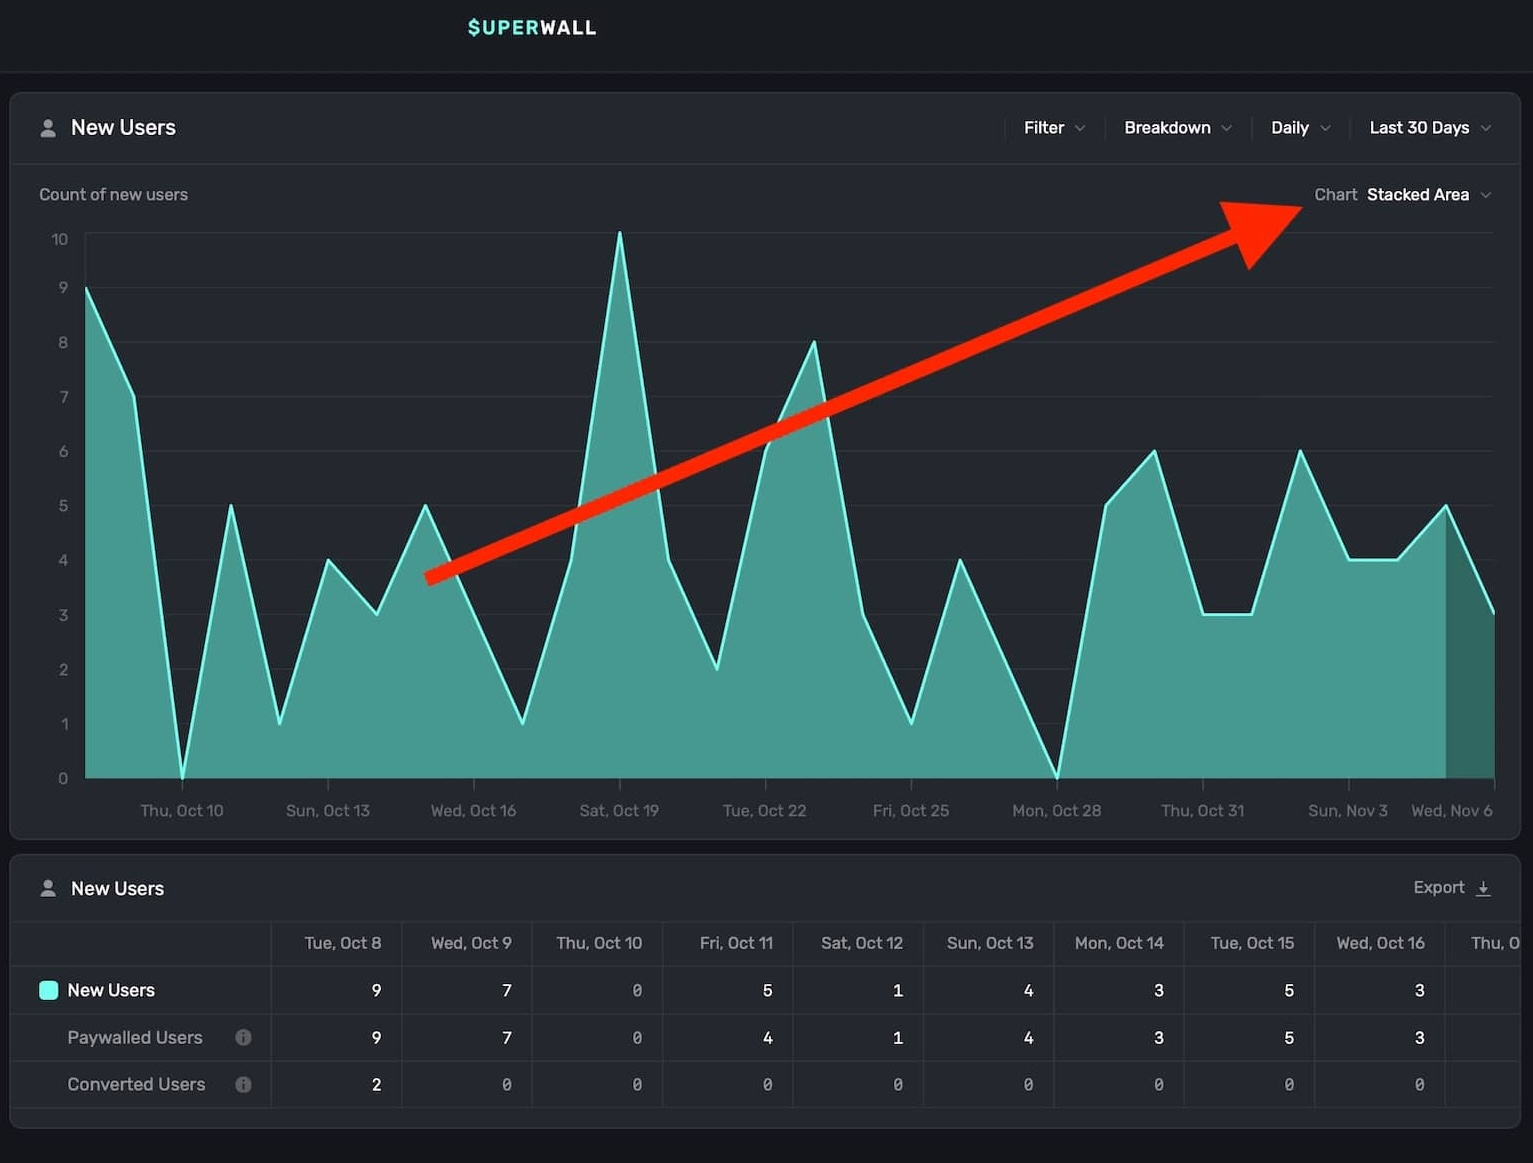The width and height of the screenshot is (1533, 1163).
Task: Click the info icon next to Converted Users
Action: point(243,1084)
